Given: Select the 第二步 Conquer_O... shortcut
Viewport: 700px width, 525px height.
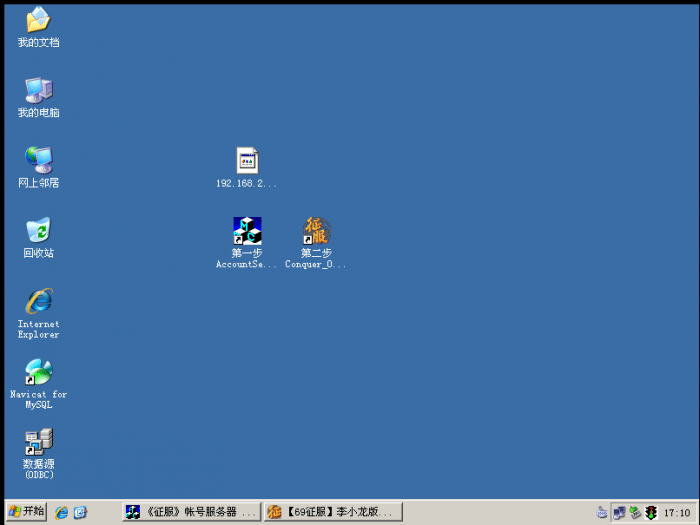Looking at the screenshot, I should pos(316,231).
